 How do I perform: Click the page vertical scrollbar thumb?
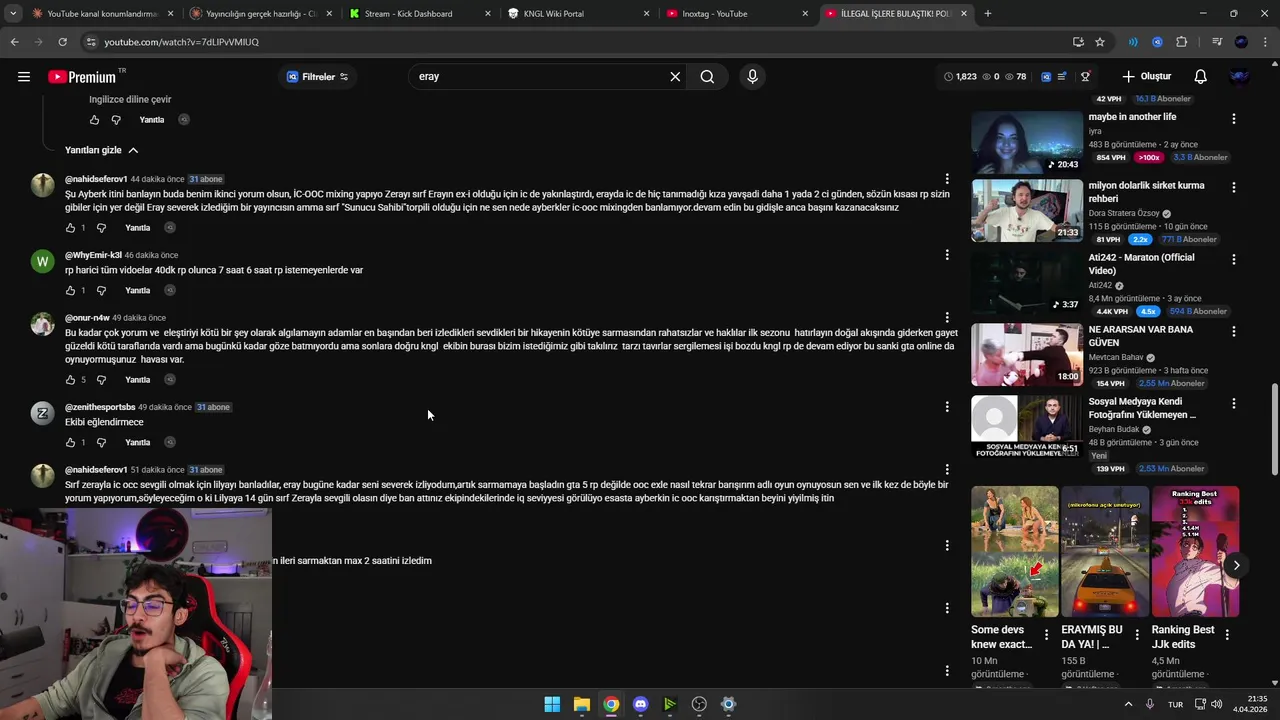coord(1274,430)
